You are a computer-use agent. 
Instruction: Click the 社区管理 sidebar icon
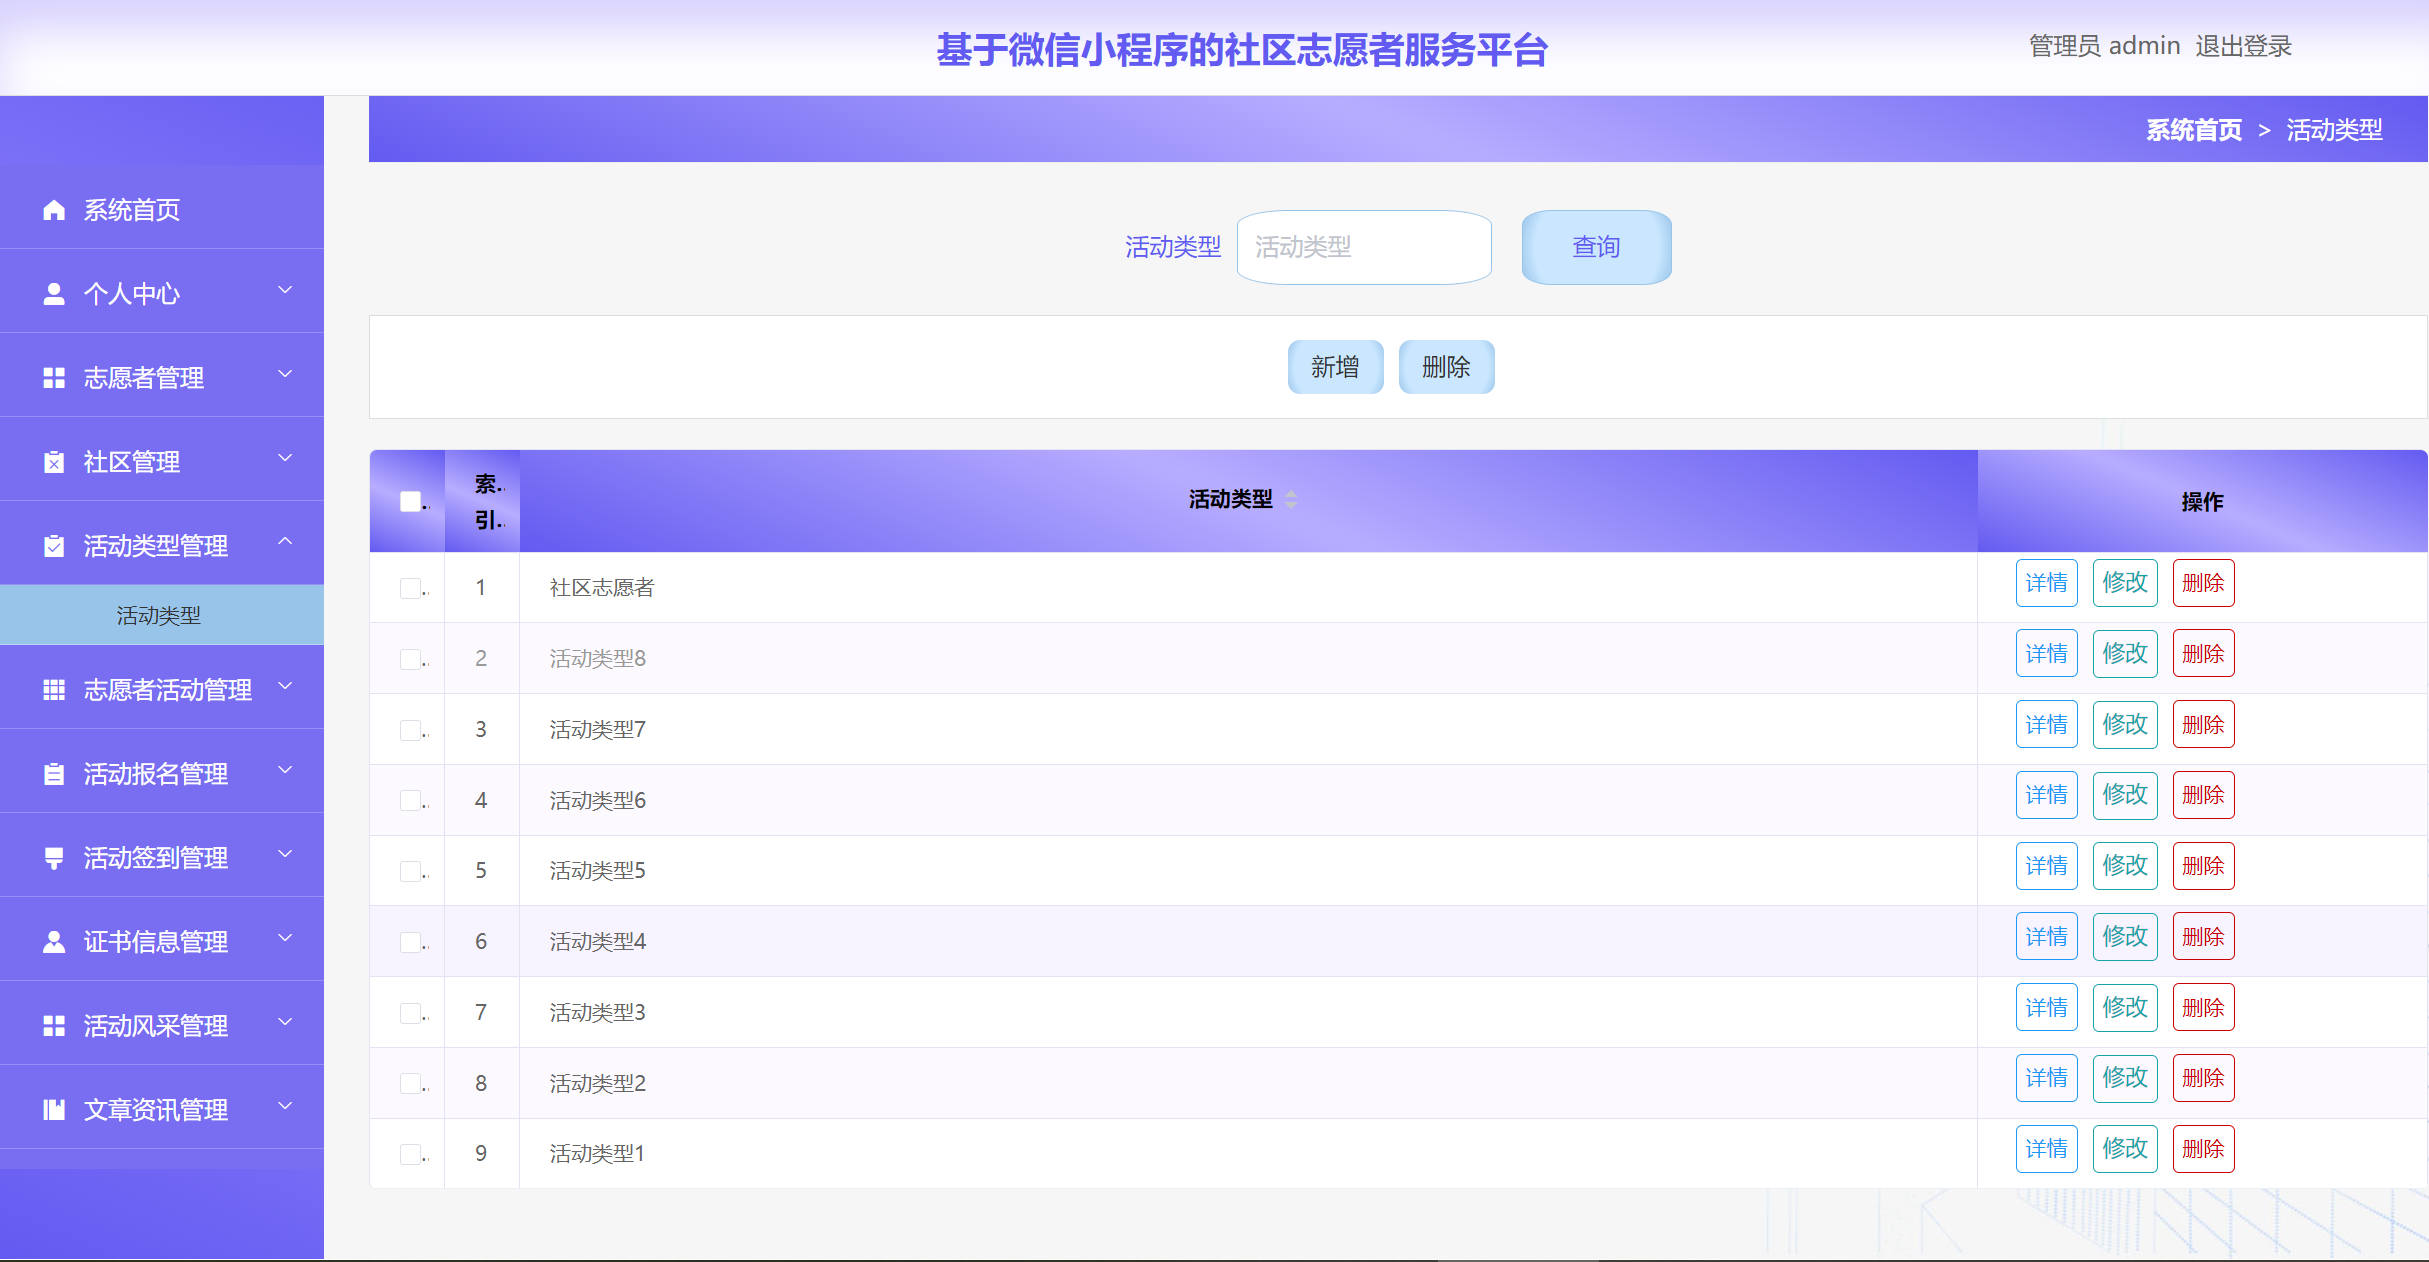[53, 461]
